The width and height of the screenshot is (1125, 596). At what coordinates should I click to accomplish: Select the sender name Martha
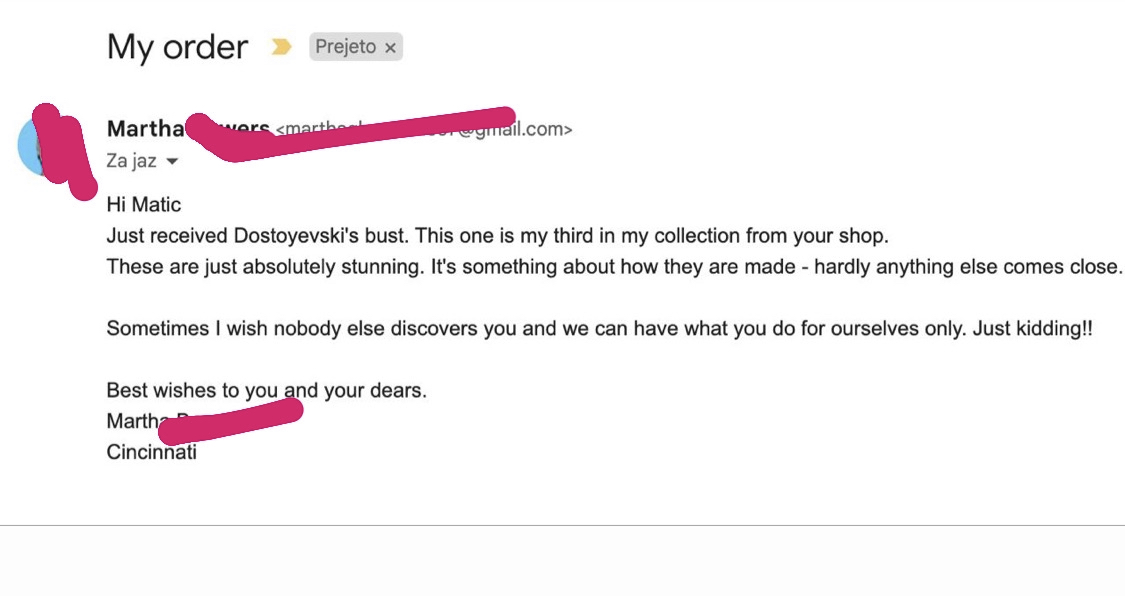(146, 128)
